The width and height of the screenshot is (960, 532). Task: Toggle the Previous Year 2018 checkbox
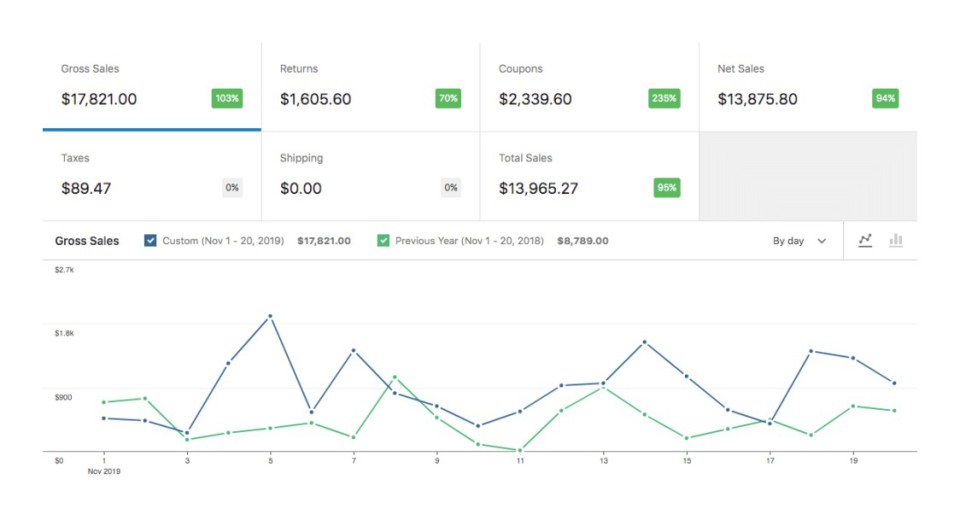(383, 241)
